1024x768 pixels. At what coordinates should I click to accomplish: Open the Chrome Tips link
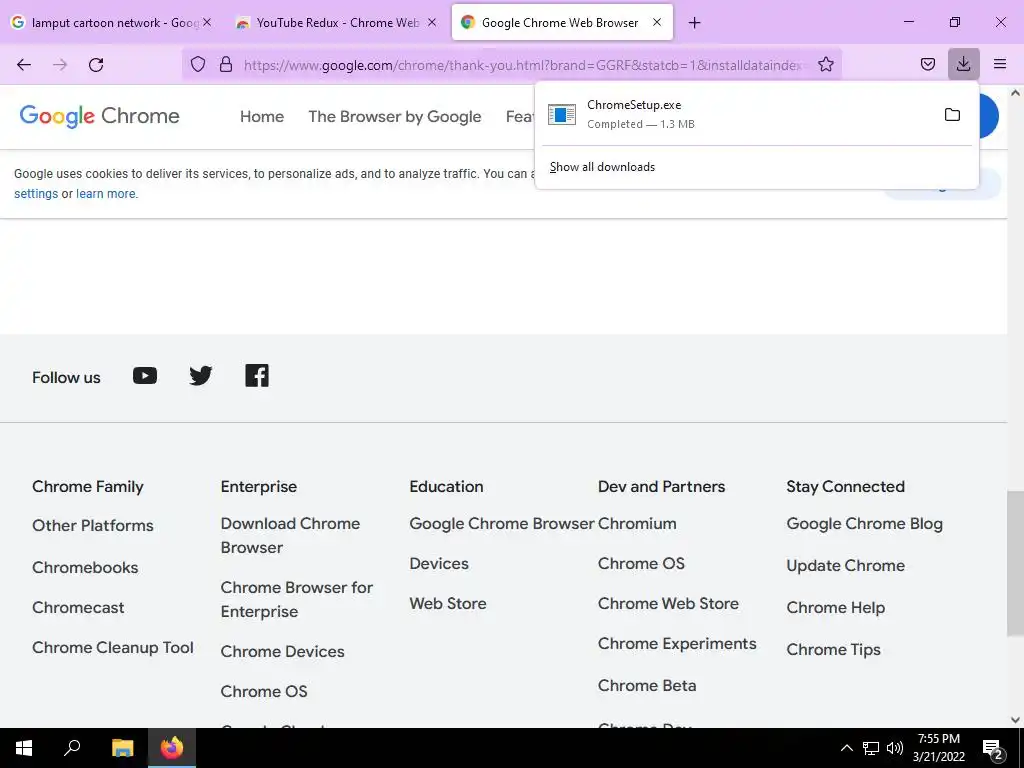(833, 650)
